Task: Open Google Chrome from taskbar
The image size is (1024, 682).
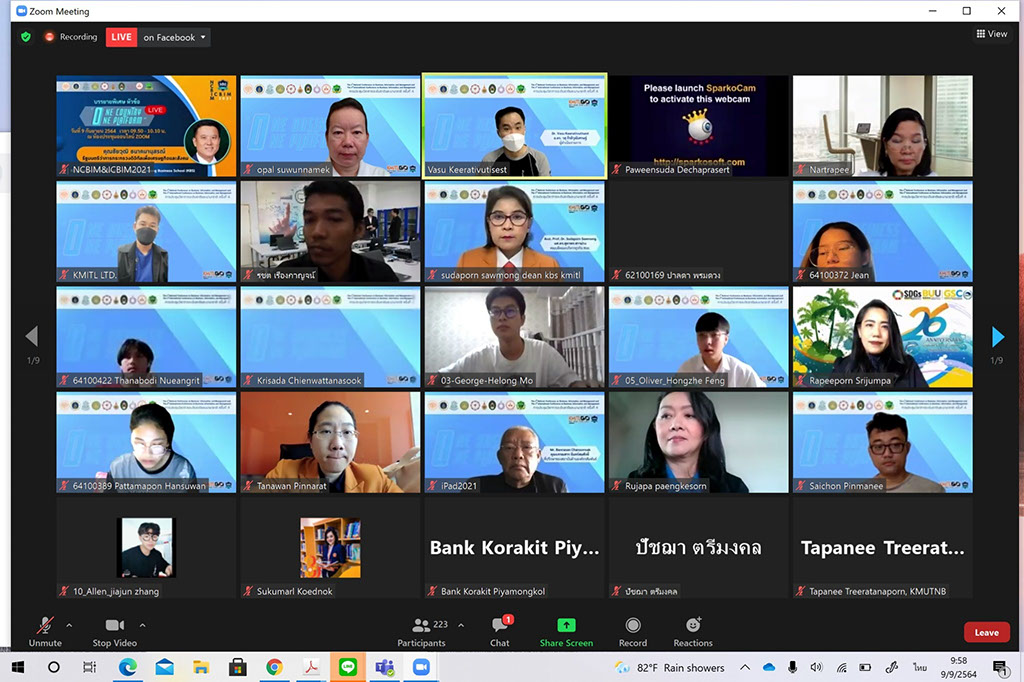Action: pos(274,667)
